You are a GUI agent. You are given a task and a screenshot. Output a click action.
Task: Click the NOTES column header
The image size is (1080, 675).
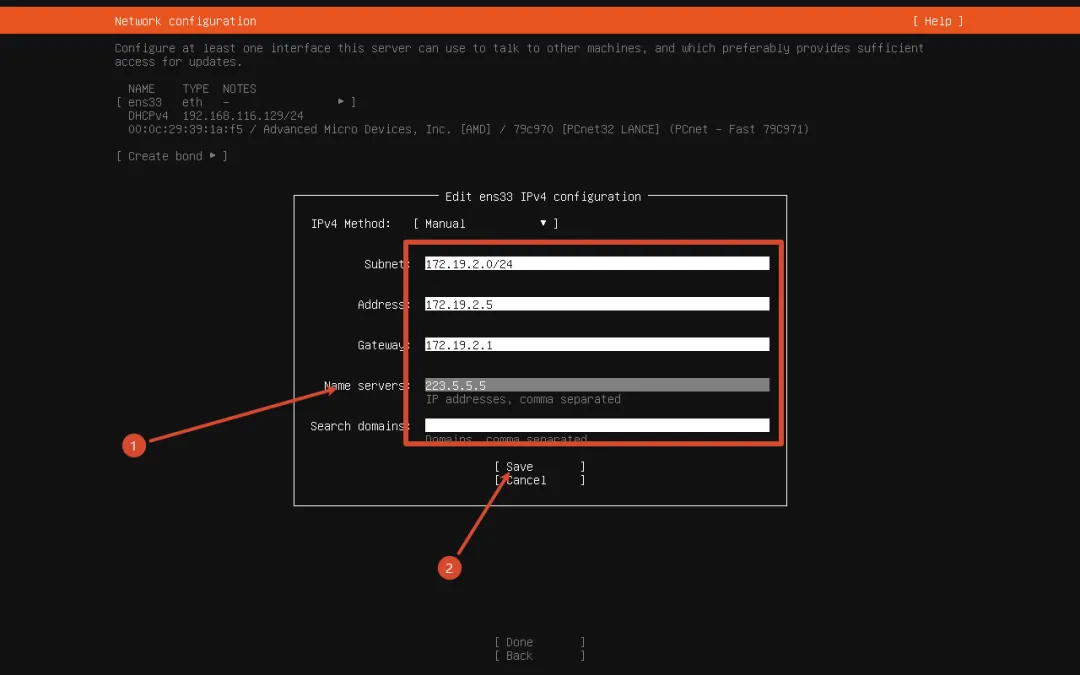point(239,89)
